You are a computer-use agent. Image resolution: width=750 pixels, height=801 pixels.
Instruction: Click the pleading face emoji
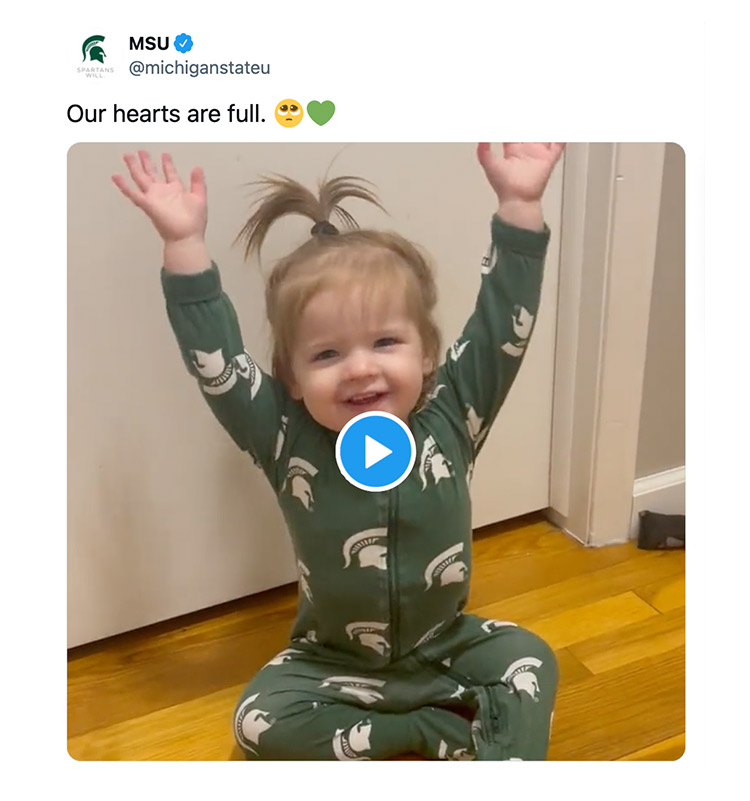point(288,114)
